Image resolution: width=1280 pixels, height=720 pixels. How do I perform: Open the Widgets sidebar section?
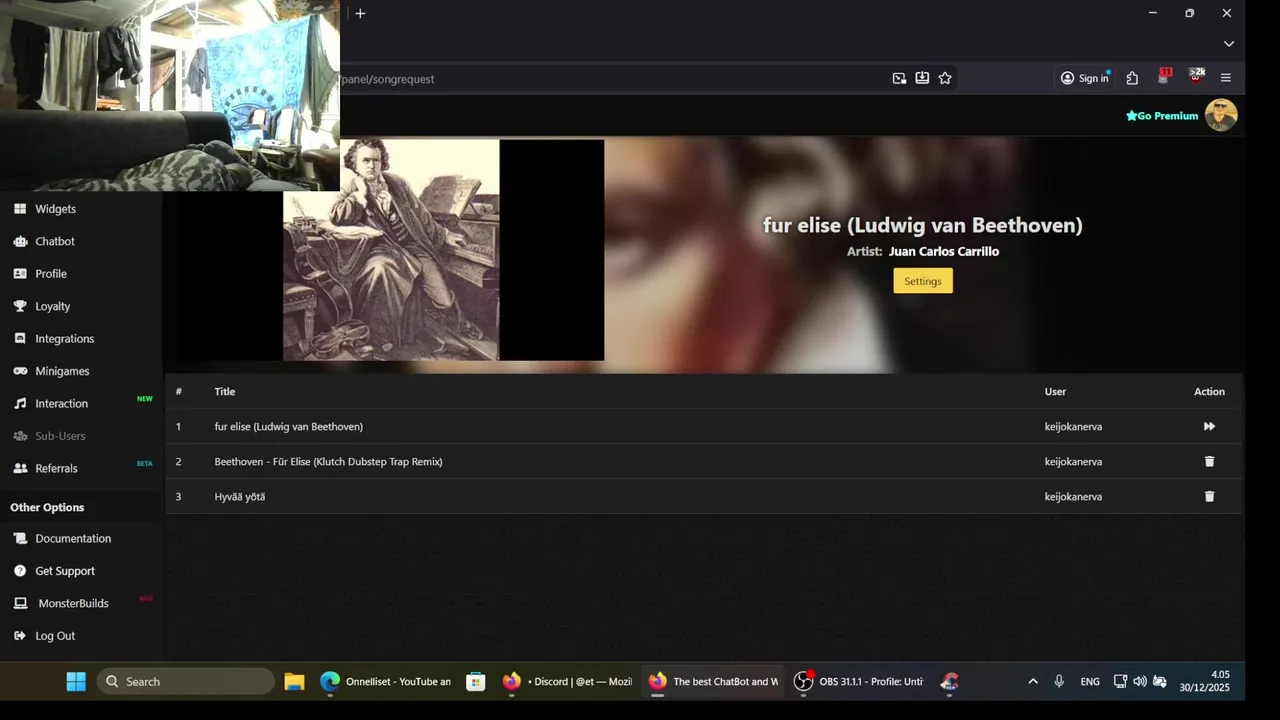click(x=55, y=209)
